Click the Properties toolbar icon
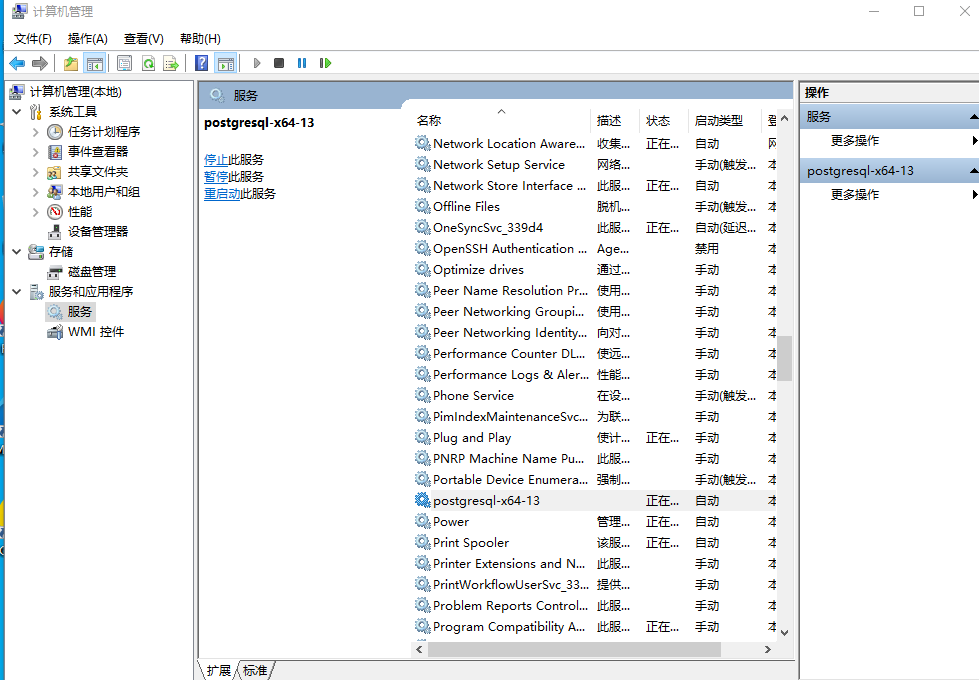Viewport: 979px width, 680px height. pyautogui.click(x=123, y=62)
